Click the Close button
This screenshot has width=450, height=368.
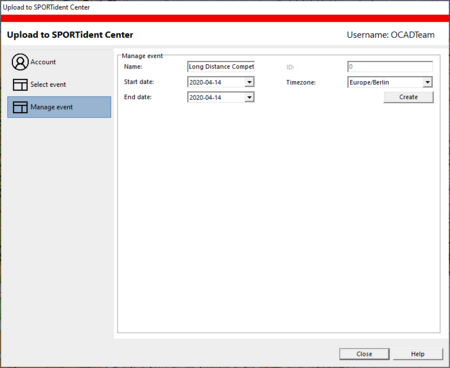click(364, 354)
